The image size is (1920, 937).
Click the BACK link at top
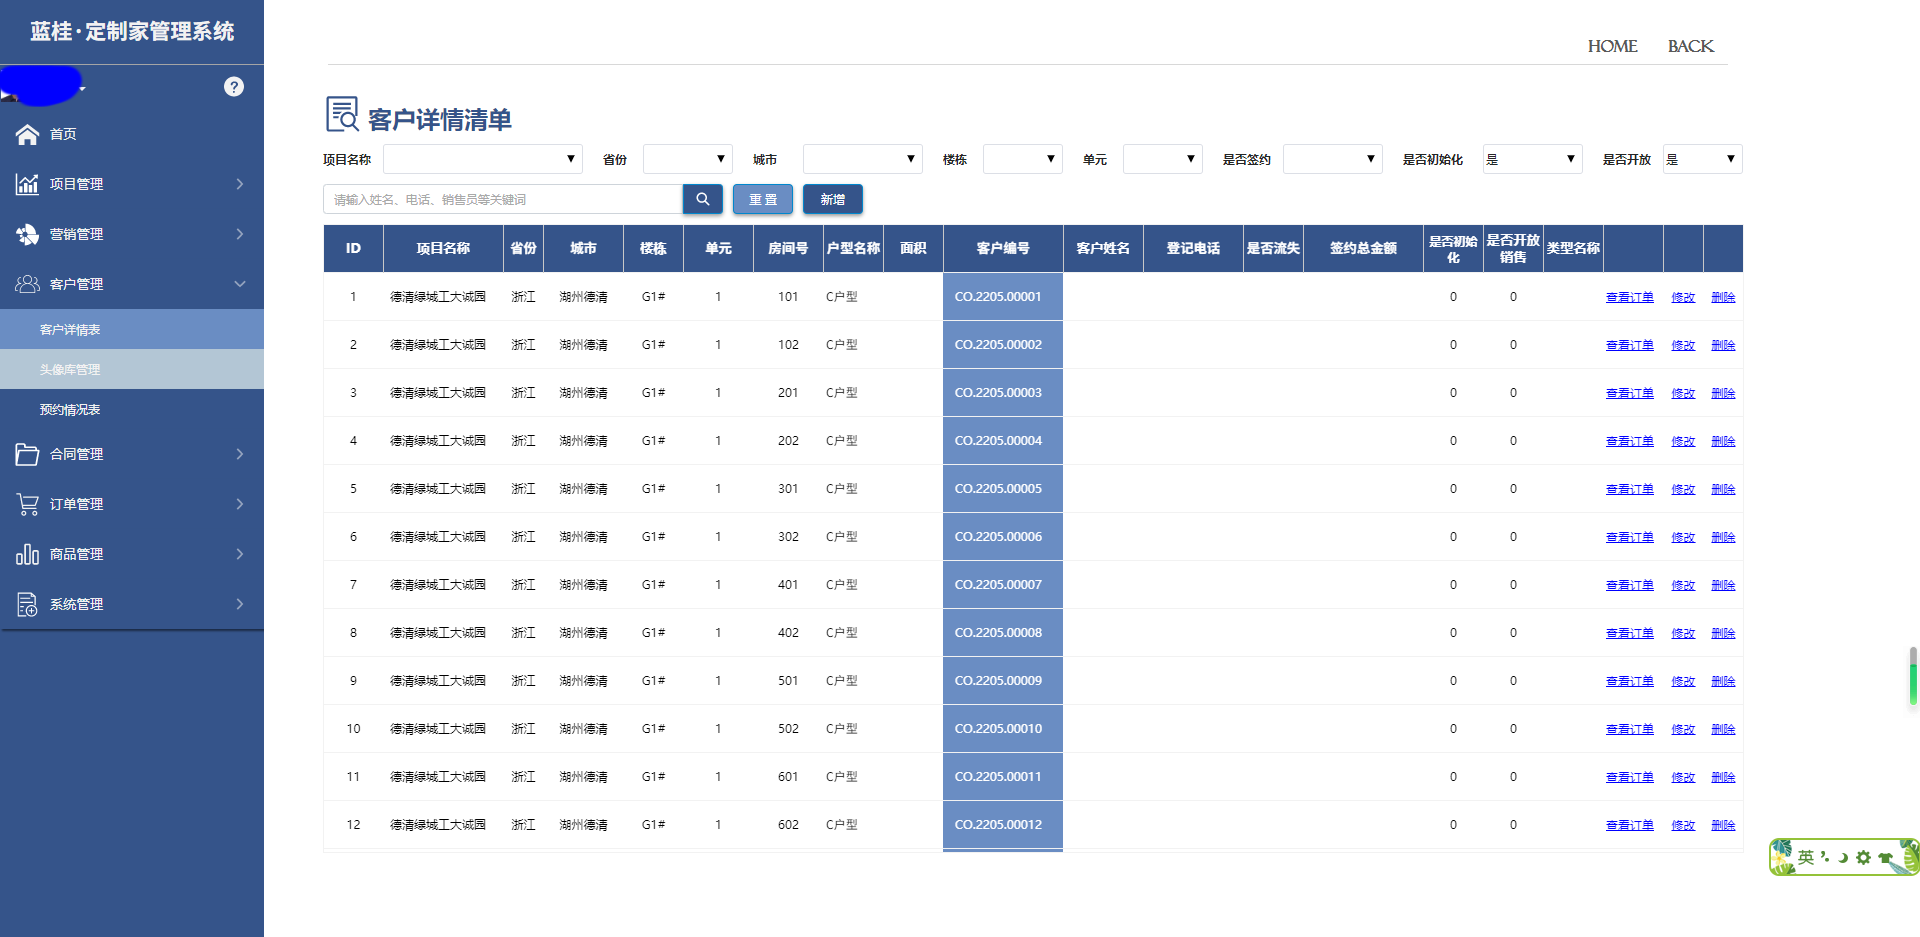click(1690, 46)
